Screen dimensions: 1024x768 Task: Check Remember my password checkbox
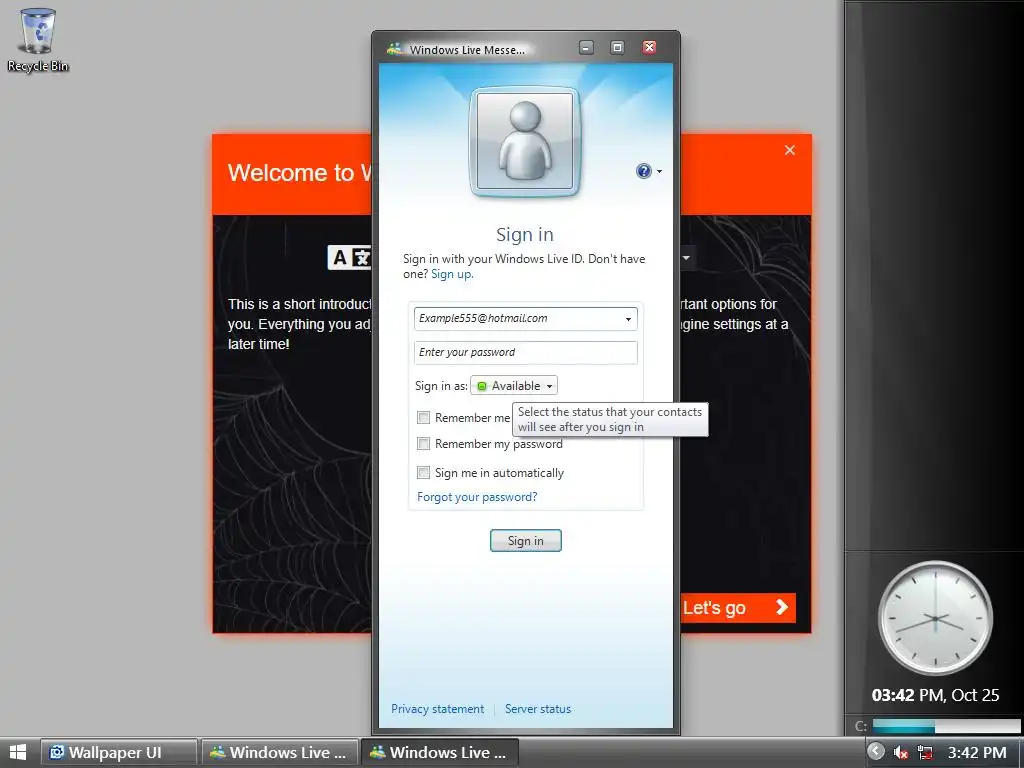coord(423,444)
